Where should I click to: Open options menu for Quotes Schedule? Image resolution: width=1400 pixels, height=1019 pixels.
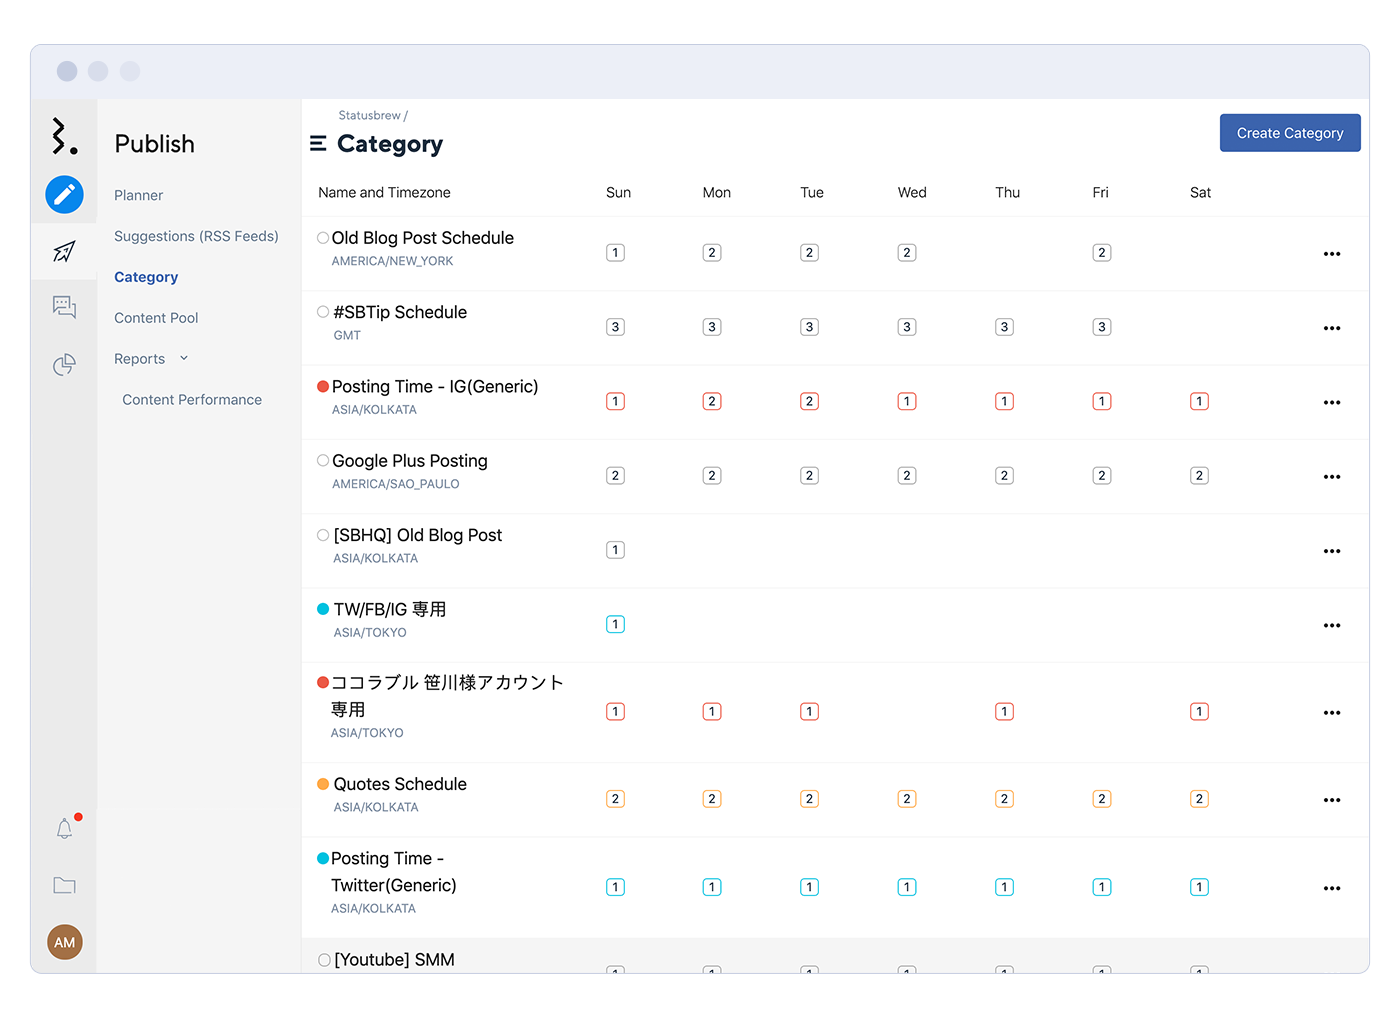tap(1331, 799)
